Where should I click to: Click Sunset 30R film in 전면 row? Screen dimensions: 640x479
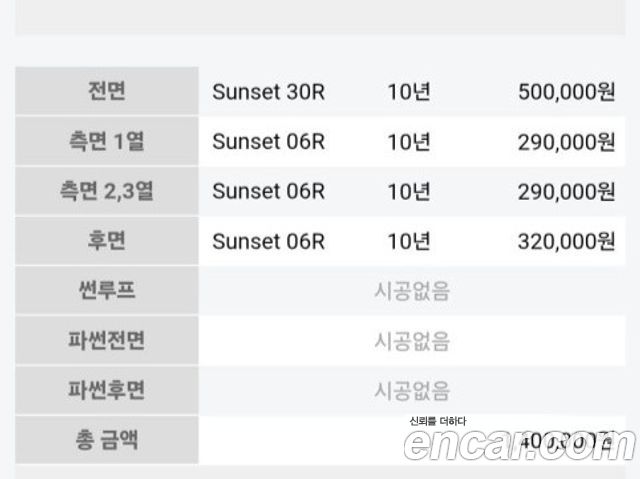click(x=269, y=91)
